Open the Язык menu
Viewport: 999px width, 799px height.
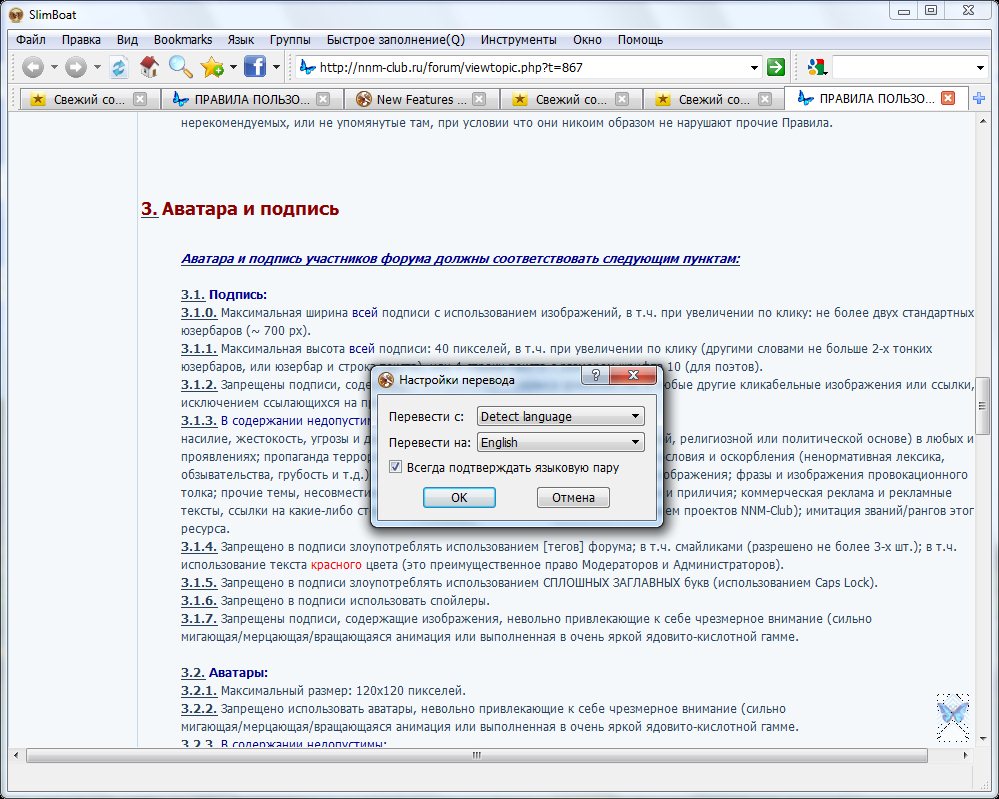[240, 40]
